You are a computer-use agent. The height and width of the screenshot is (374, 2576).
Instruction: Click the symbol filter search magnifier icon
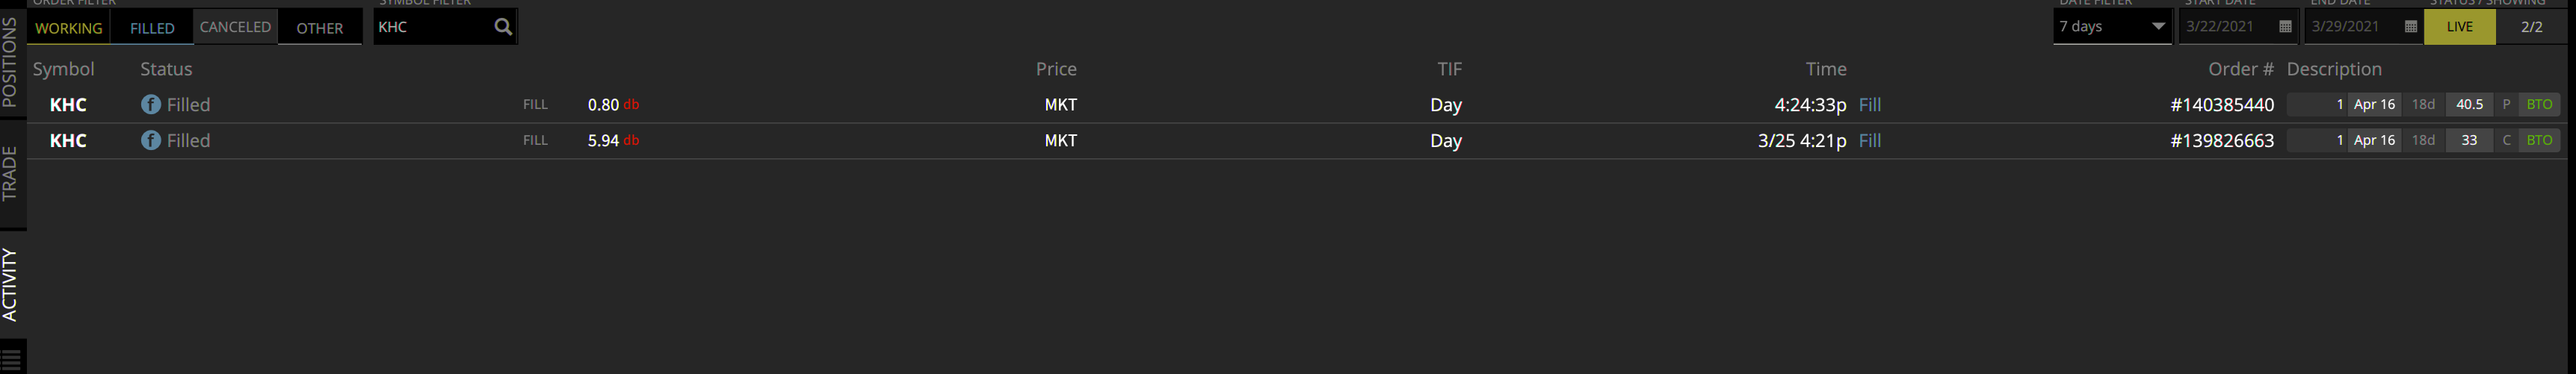(x=503, y=27)
